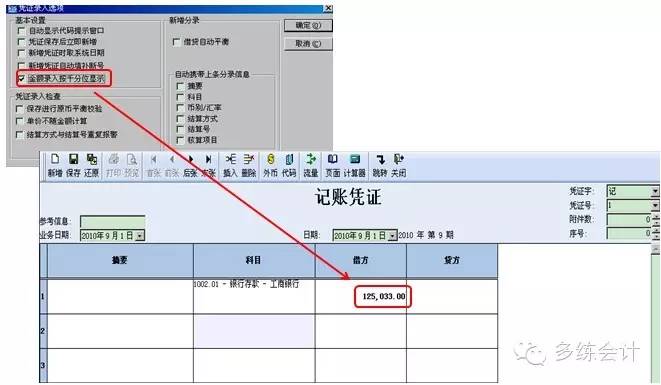
Task: Click the 科目 column header
Action: click(x=254, y=261)
